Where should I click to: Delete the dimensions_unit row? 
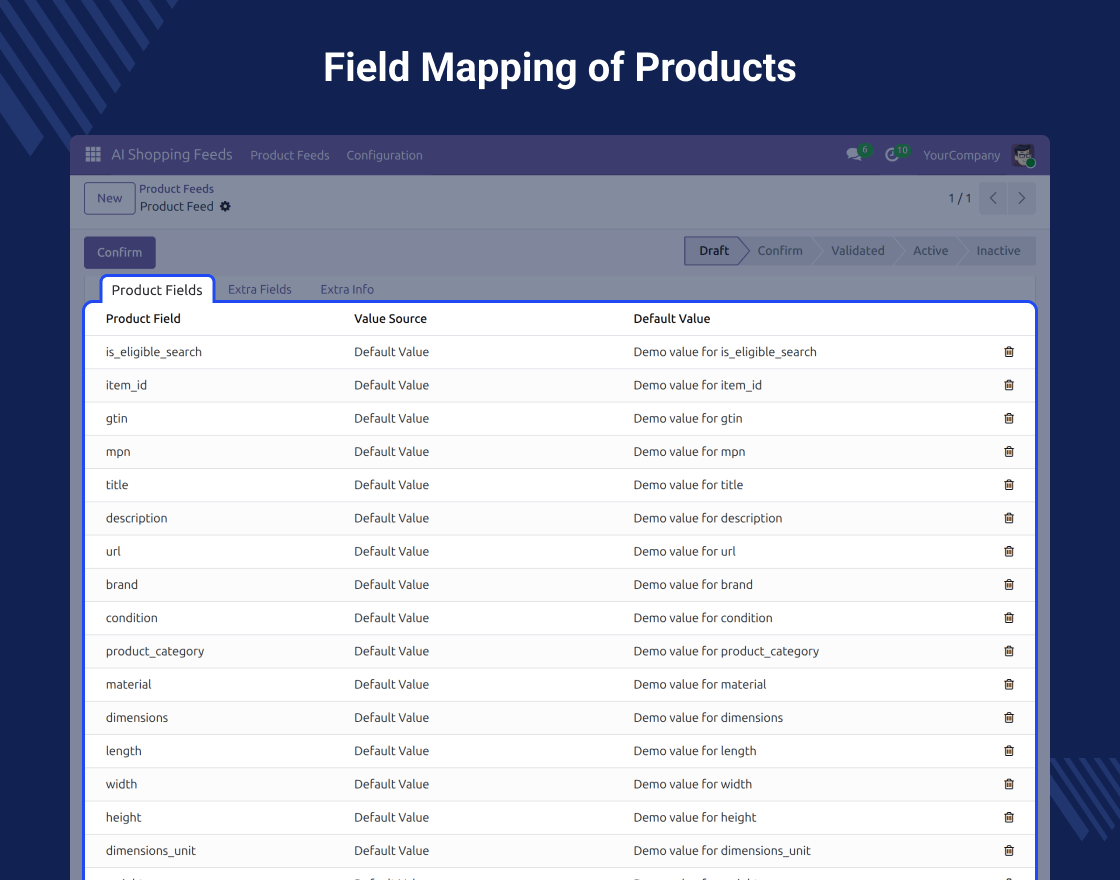pos(1009,850)
